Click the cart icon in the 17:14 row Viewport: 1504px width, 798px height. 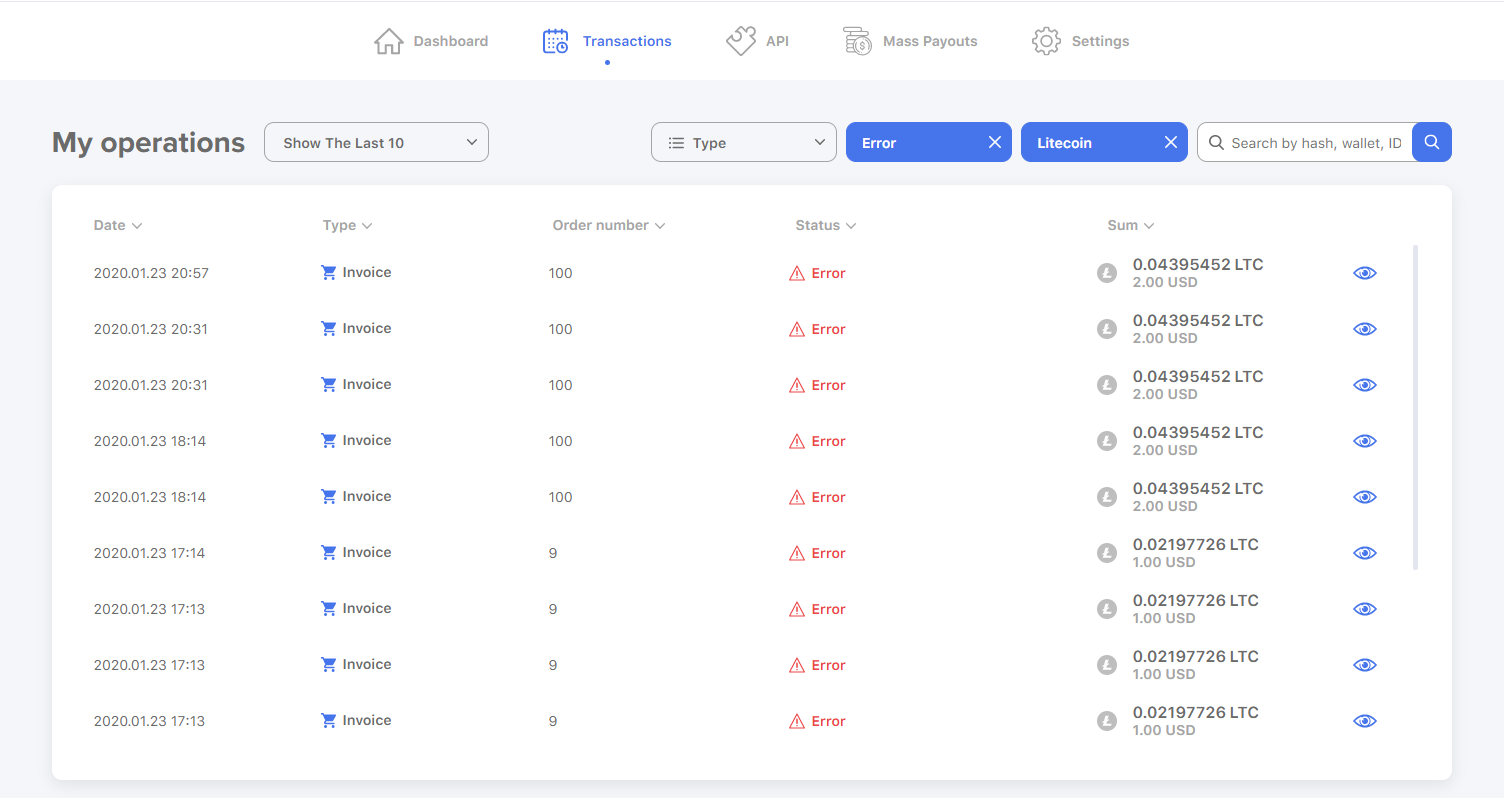328,552
